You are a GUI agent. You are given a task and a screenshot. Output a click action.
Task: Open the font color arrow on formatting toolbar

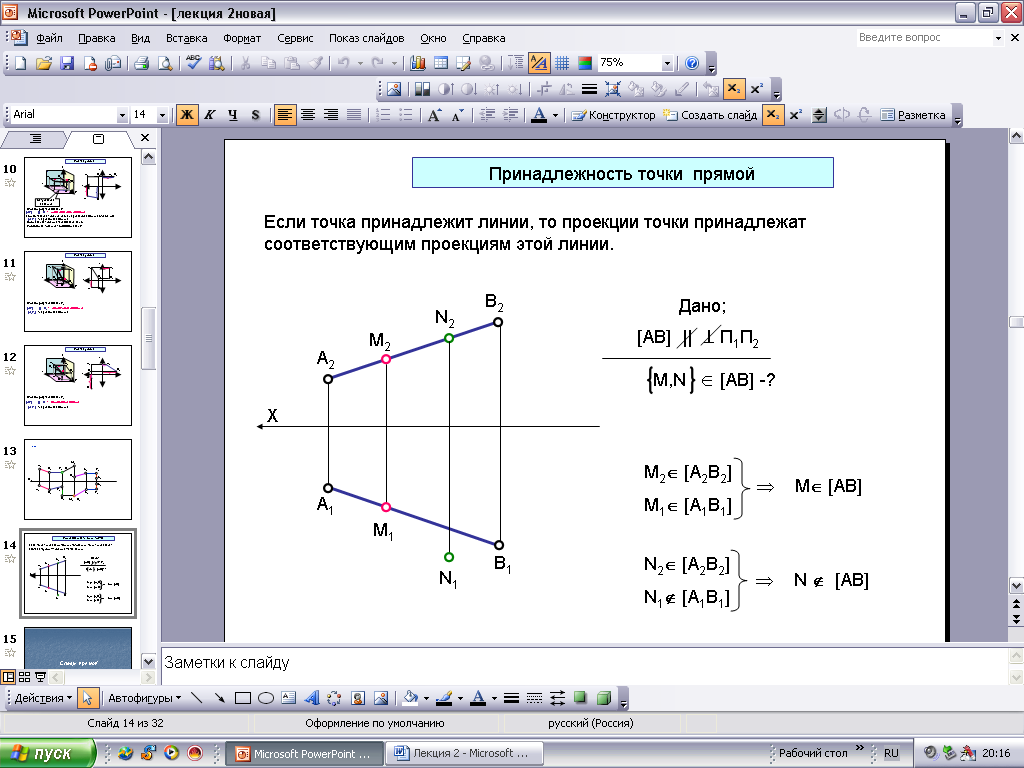coord(555,115)
